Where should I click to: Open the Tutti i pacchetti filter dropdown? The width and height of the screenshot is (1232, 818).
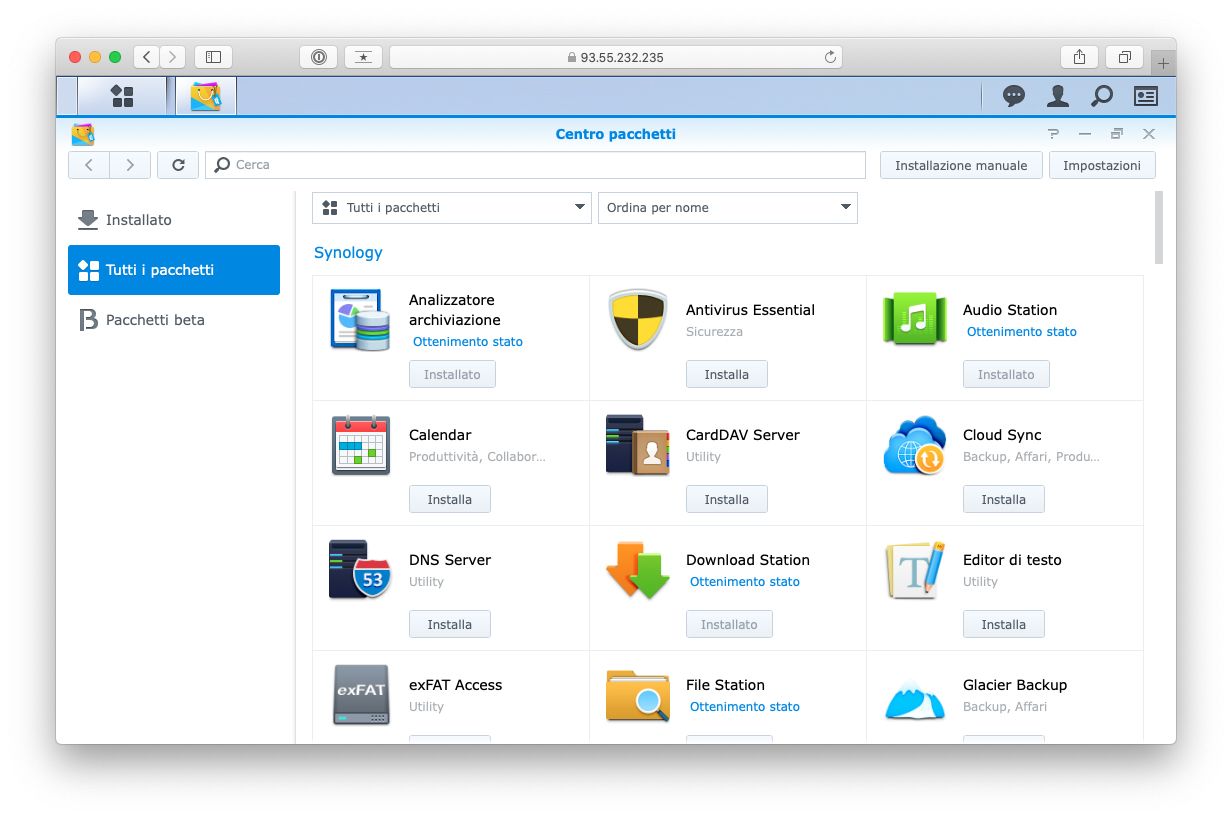click(452, 208)
